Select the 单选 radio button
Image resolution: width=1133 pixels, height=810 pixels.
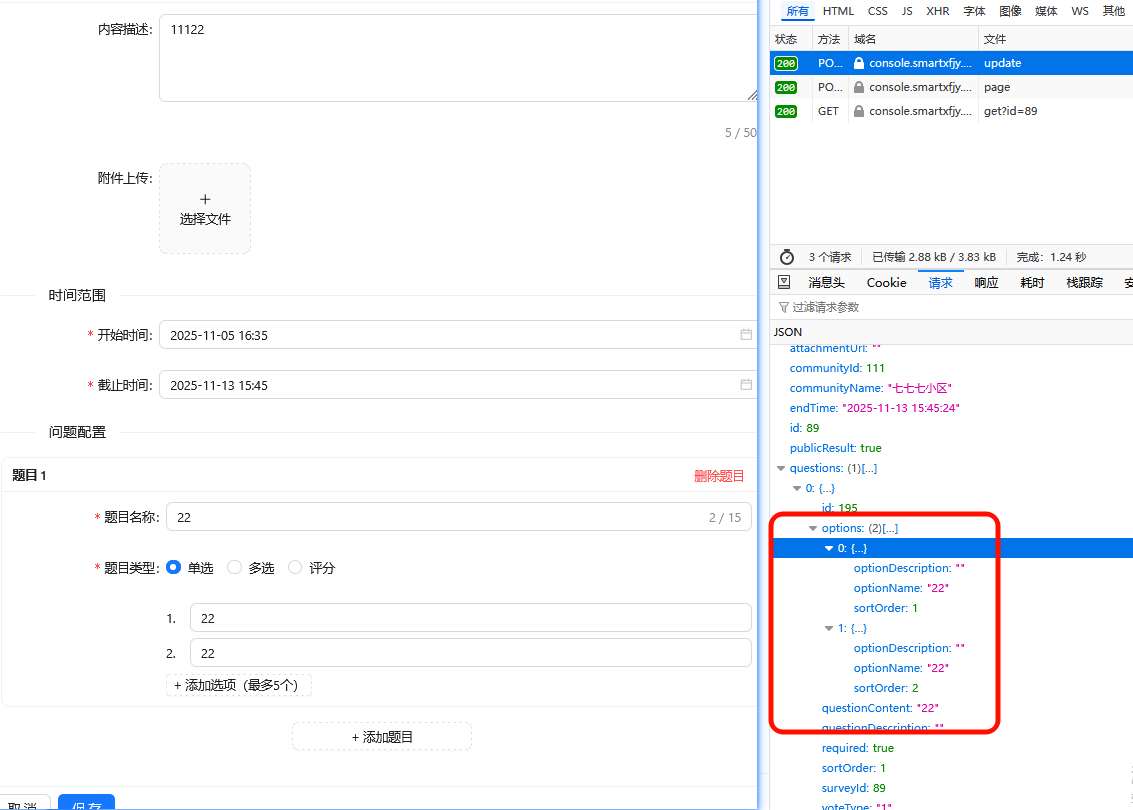point(174,568)
